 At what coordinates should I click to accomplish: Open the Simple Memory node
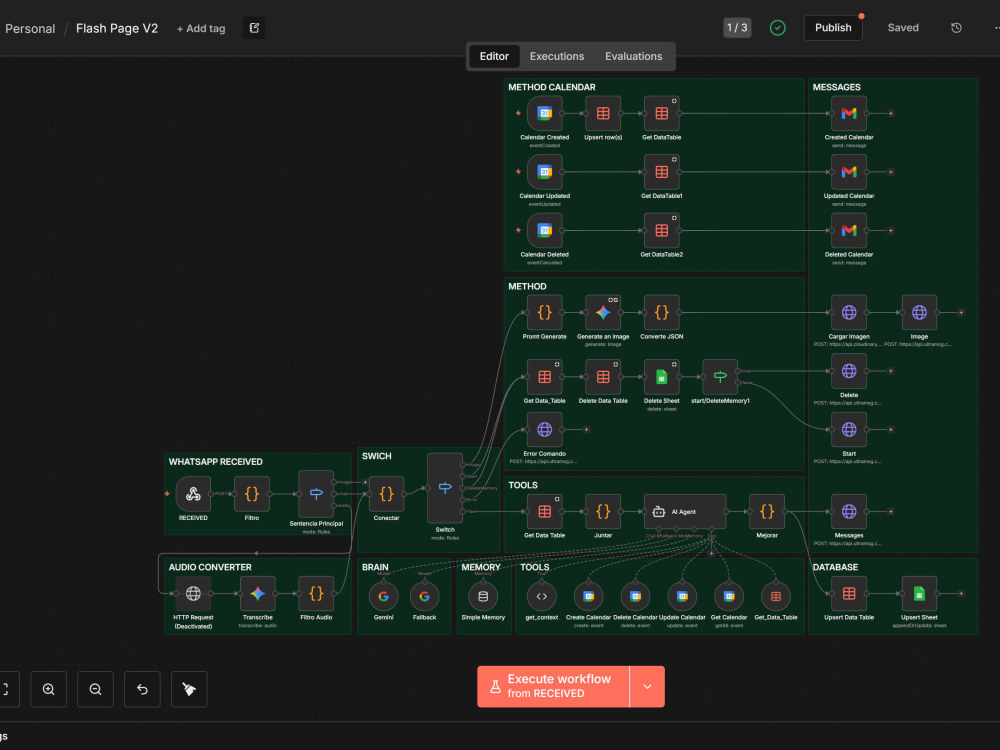pos(483,597)
